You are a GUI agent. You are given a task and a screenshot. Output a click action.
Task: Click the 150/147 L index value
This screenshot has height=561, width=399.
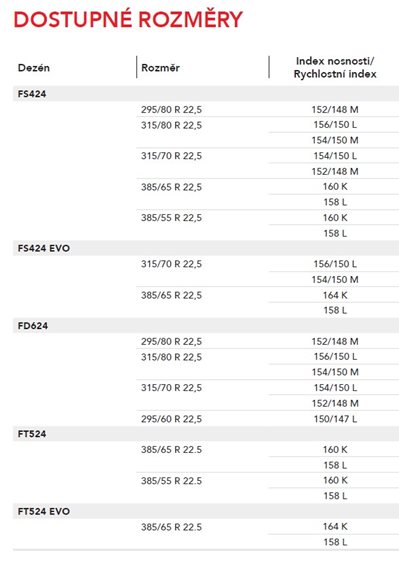coord(335,419)
